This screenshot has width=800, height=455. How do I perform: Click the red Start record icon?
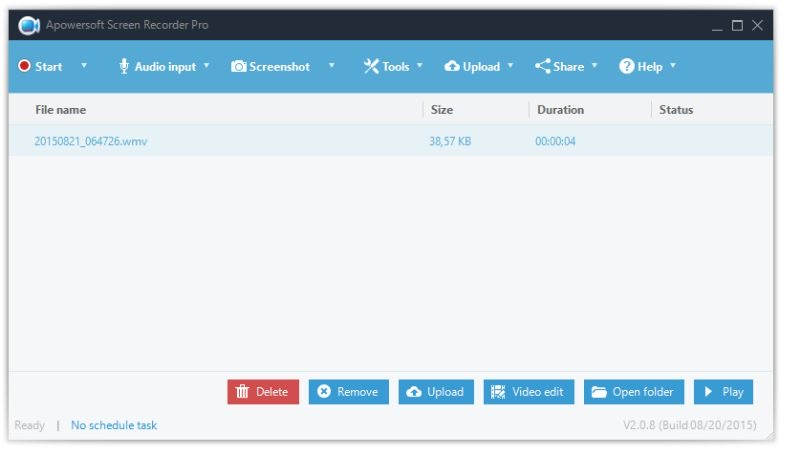tap(24, 66)
